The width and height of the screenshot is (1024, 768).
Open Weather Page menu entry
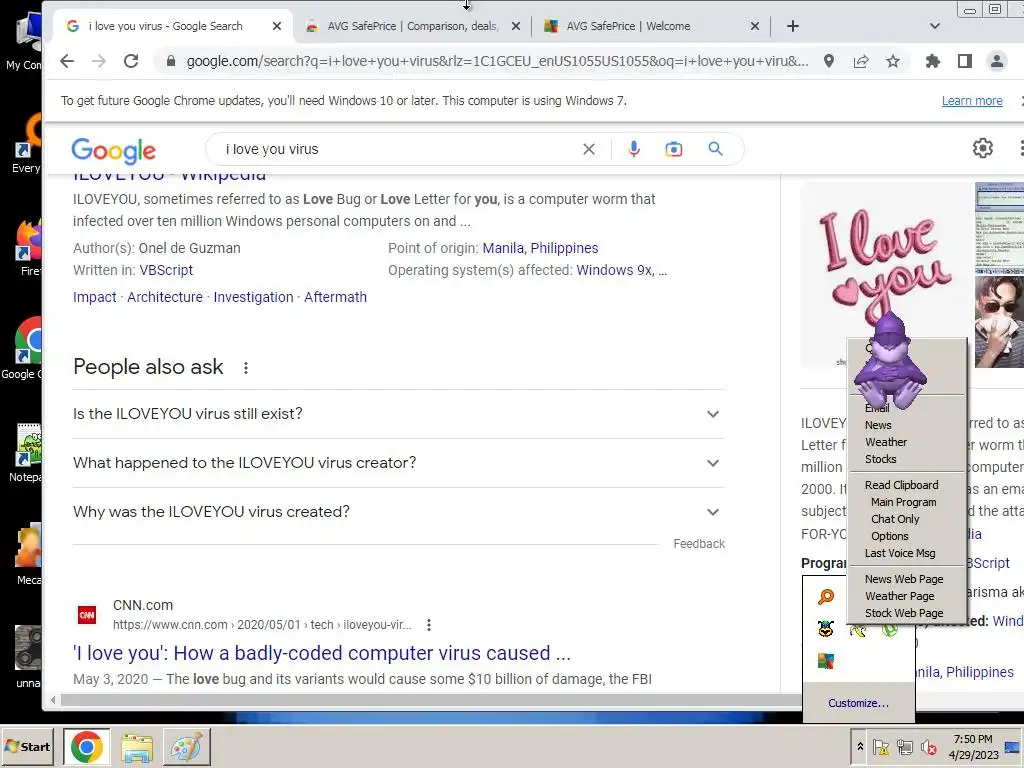(899, 596)
